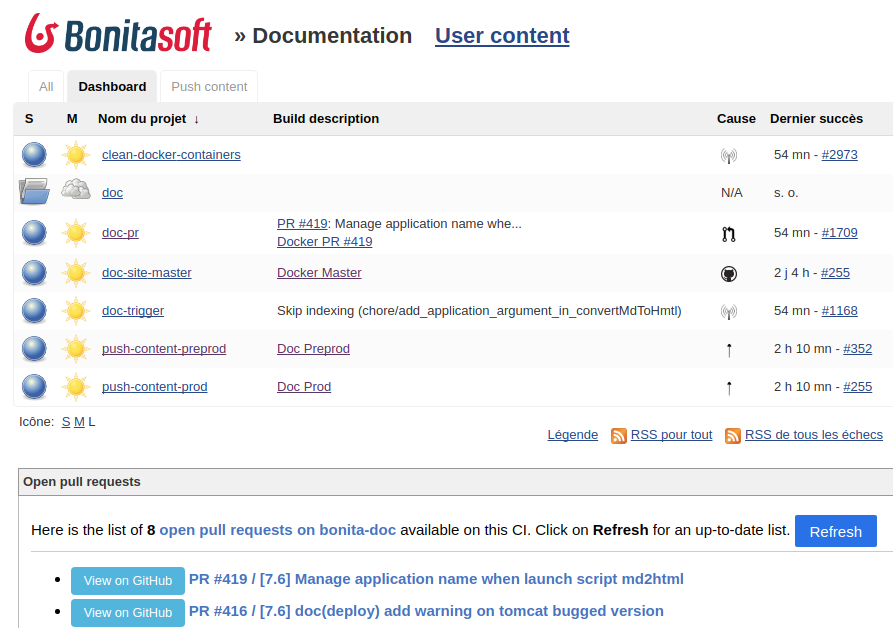The width and height of the screenshot is (893, 628).
Task: Click upstream arrow icon for push-content-prod
Action: coord(729,388)
